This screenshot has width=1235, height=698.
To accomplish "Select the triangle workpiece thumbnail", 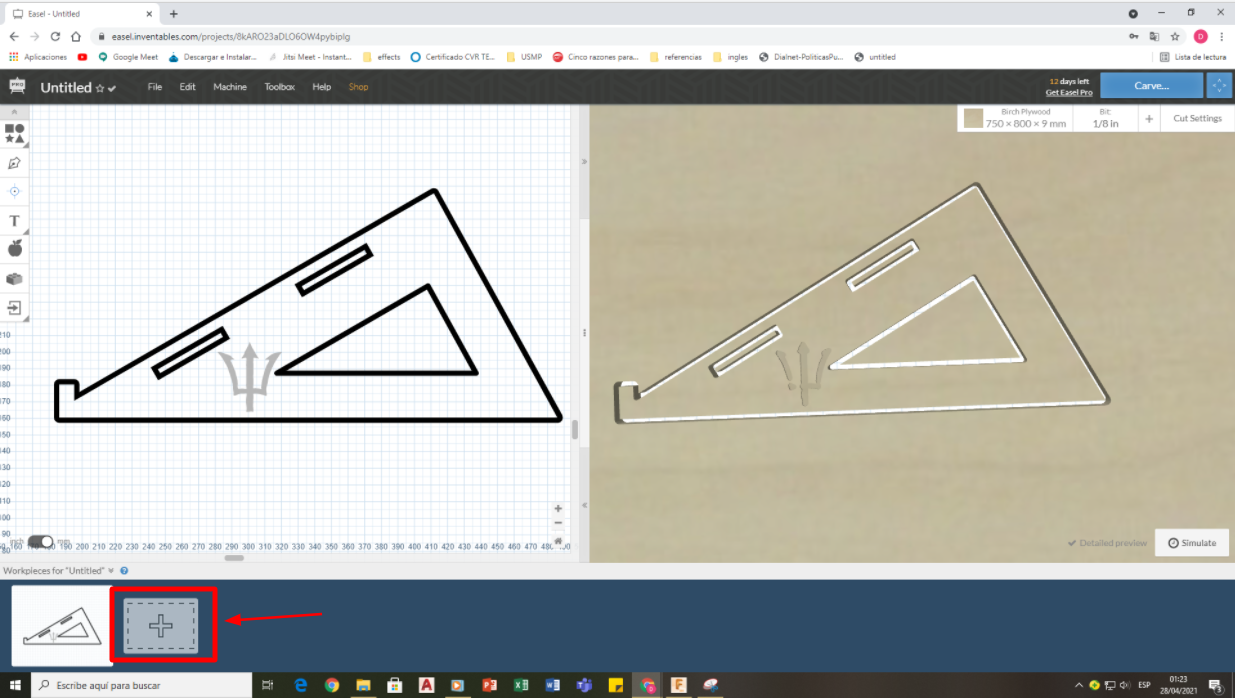I will (x=60, y=625).
